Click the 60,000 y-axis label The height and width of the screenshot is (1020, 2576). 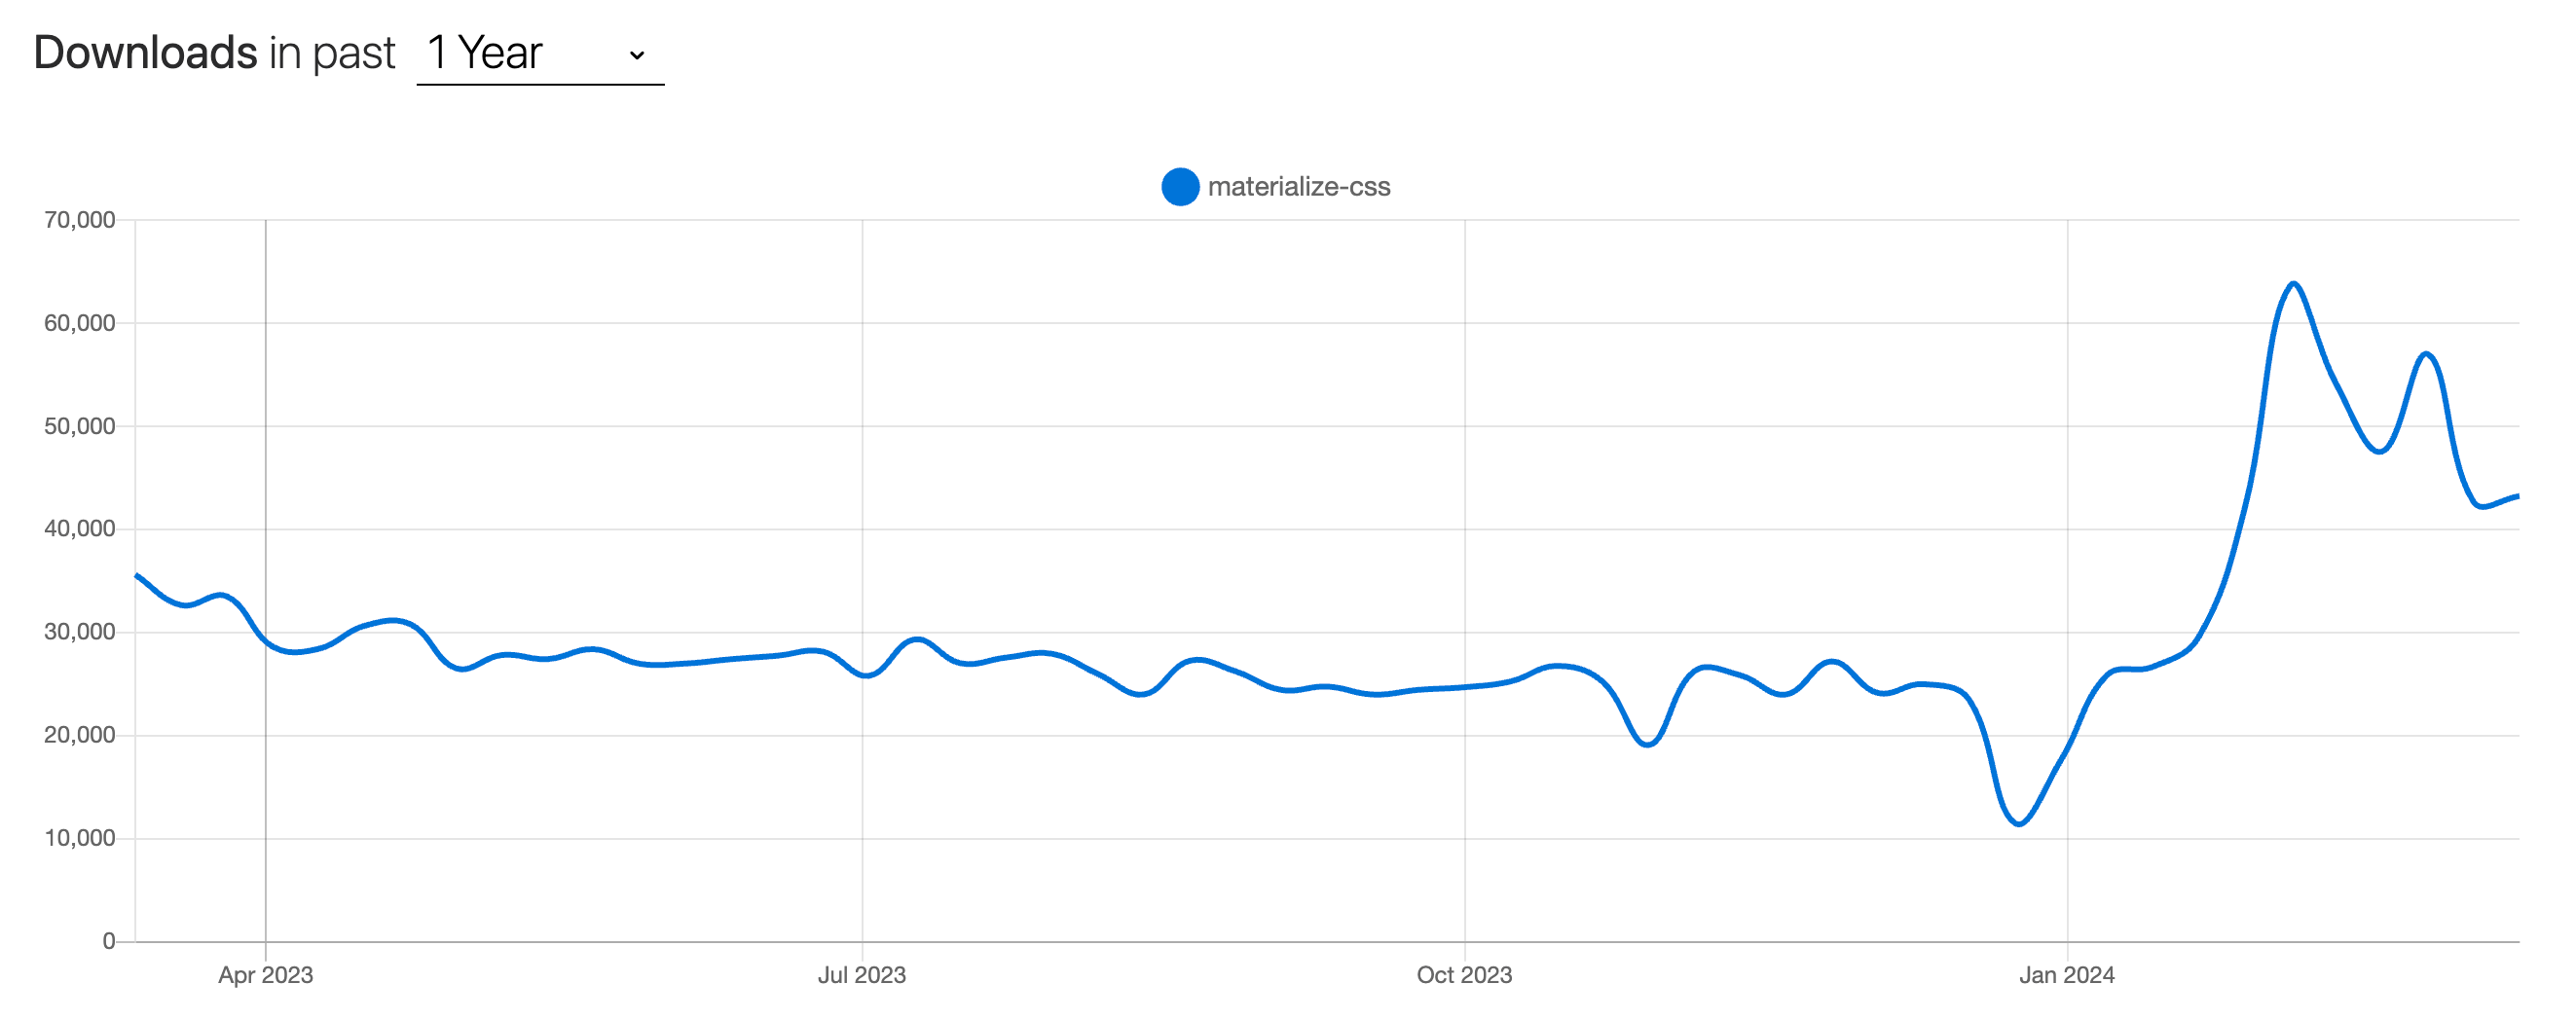click(79, 323)
